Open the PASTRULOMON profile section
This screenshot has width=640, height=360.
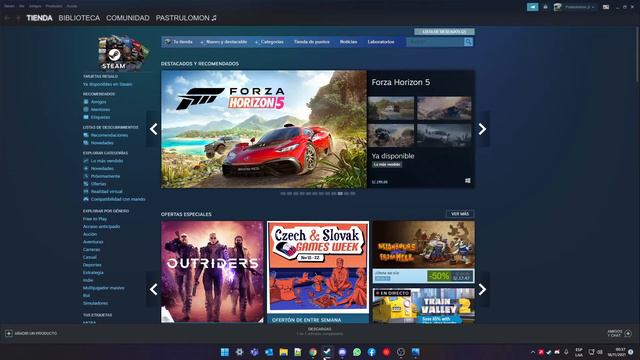click(x=186, y=18)
